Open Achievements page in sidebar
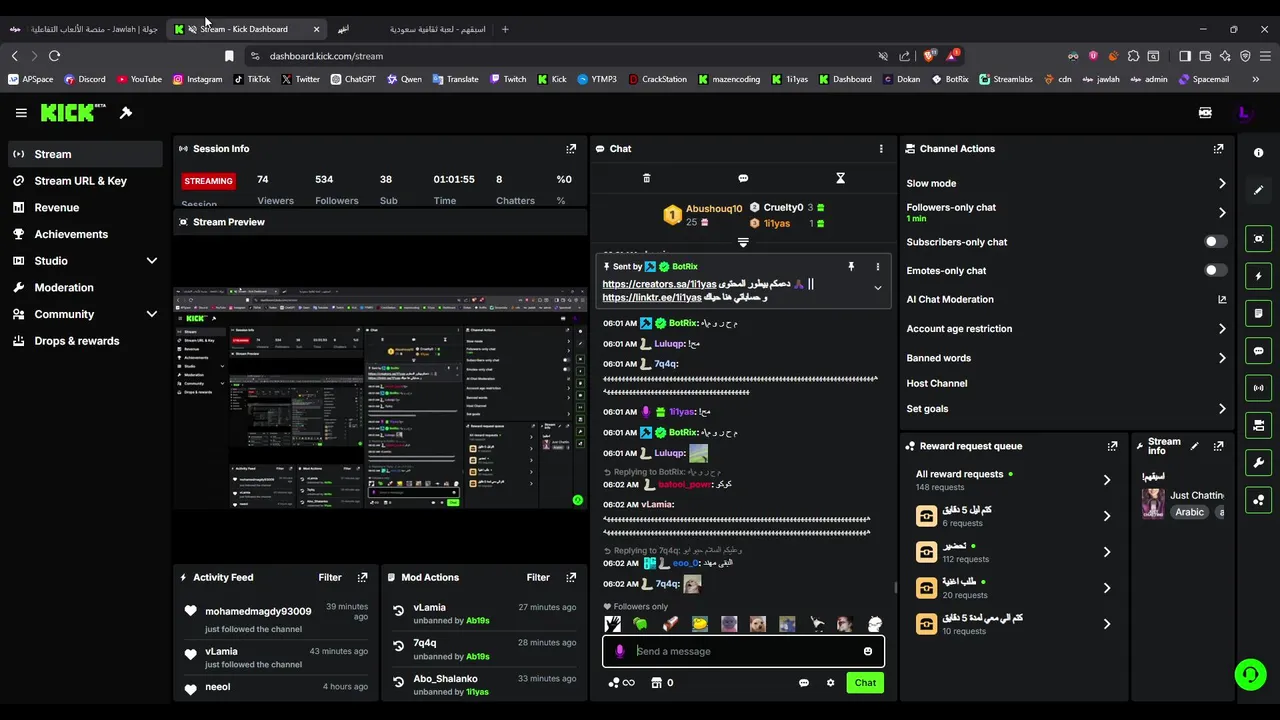 coord(85,234)
